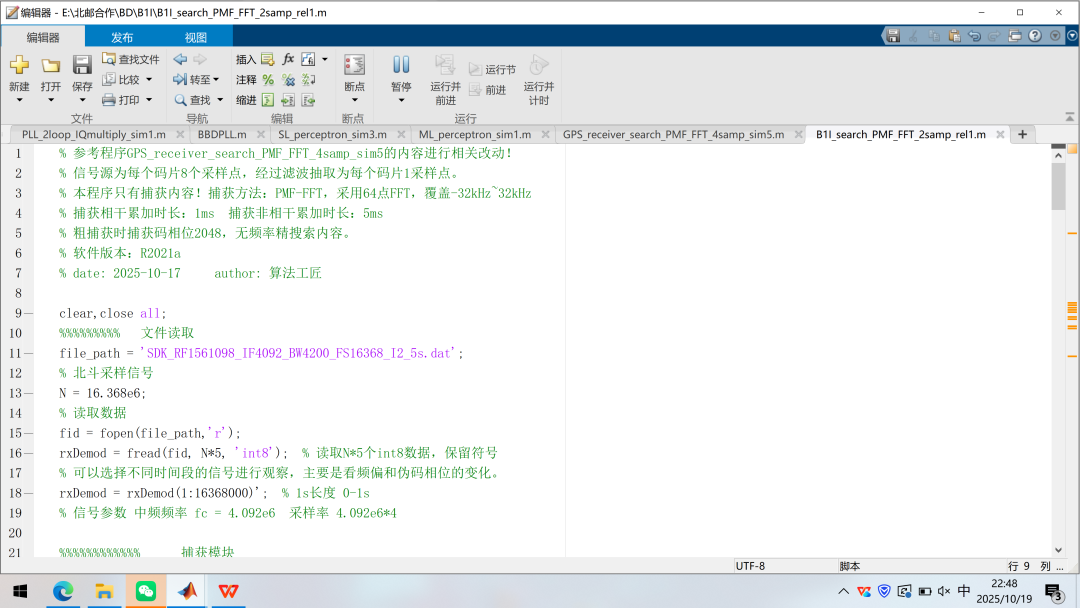Viewport: 1080px width, 608px height.
Task: Click the fx insert function icon
Action: click(288, 59)
